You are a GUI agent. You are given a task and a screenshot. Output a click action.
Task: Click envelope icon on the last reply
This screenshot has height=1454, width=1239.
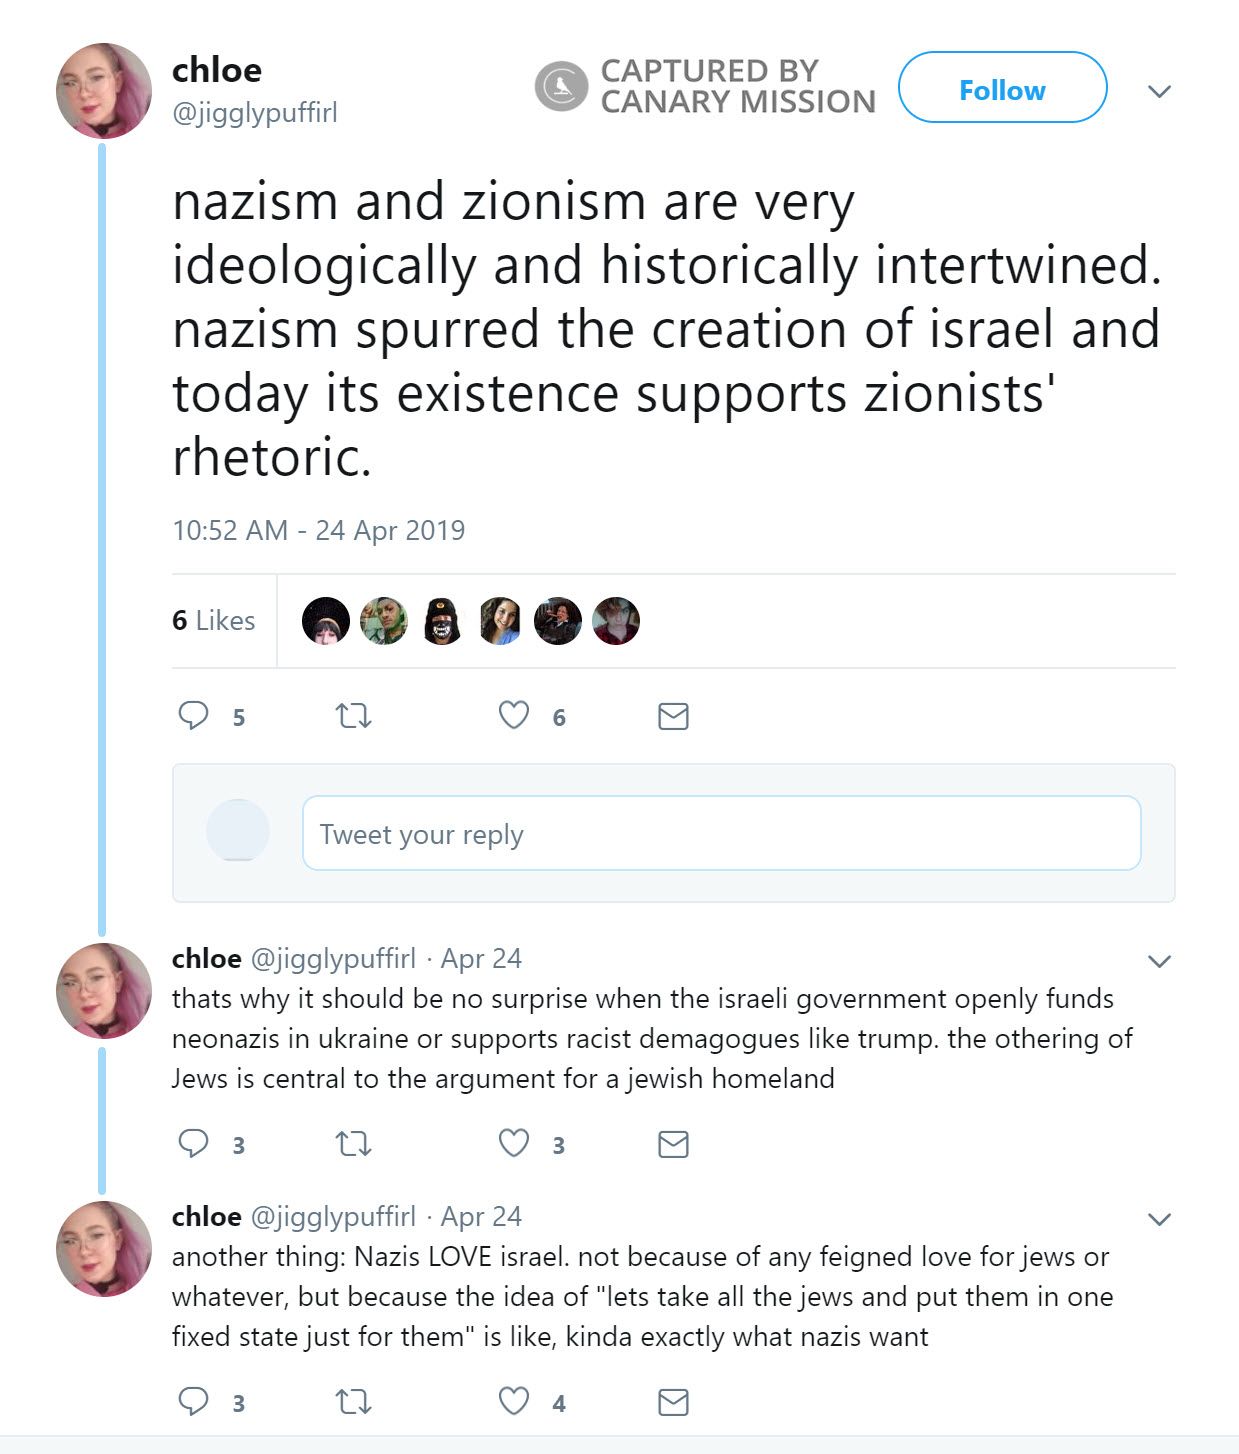click(673, 1402)
